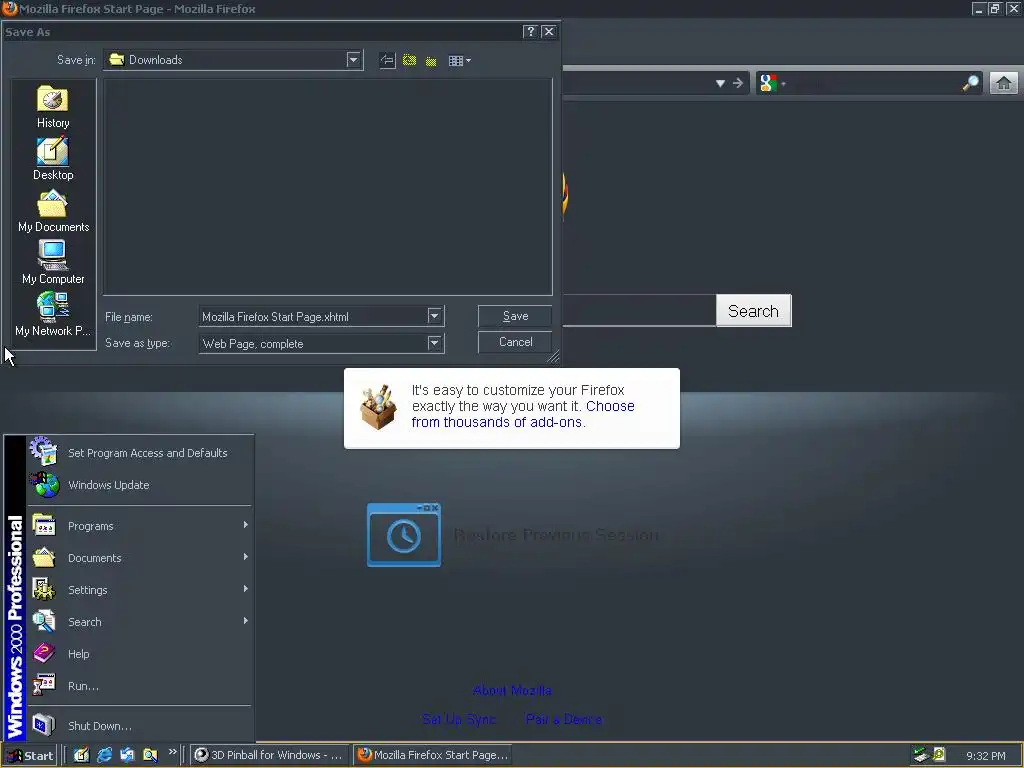Screen dimensions: 1024x768
Task: Choose Run... from the Start menu
Action: (140, 686)
